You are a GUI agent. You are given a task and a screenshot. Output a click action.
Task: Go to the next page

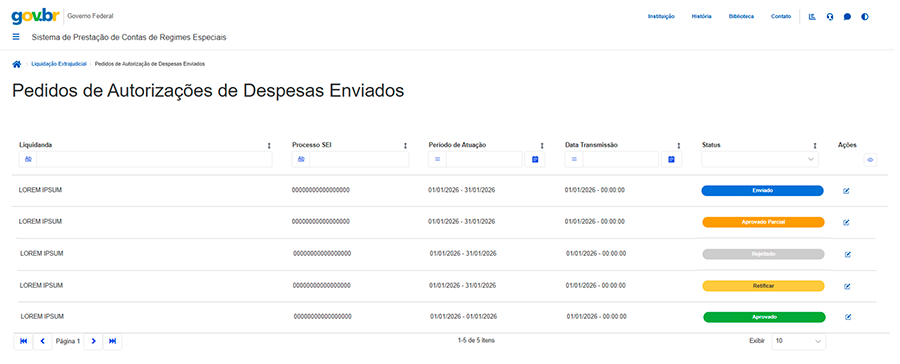pos(93,341)
